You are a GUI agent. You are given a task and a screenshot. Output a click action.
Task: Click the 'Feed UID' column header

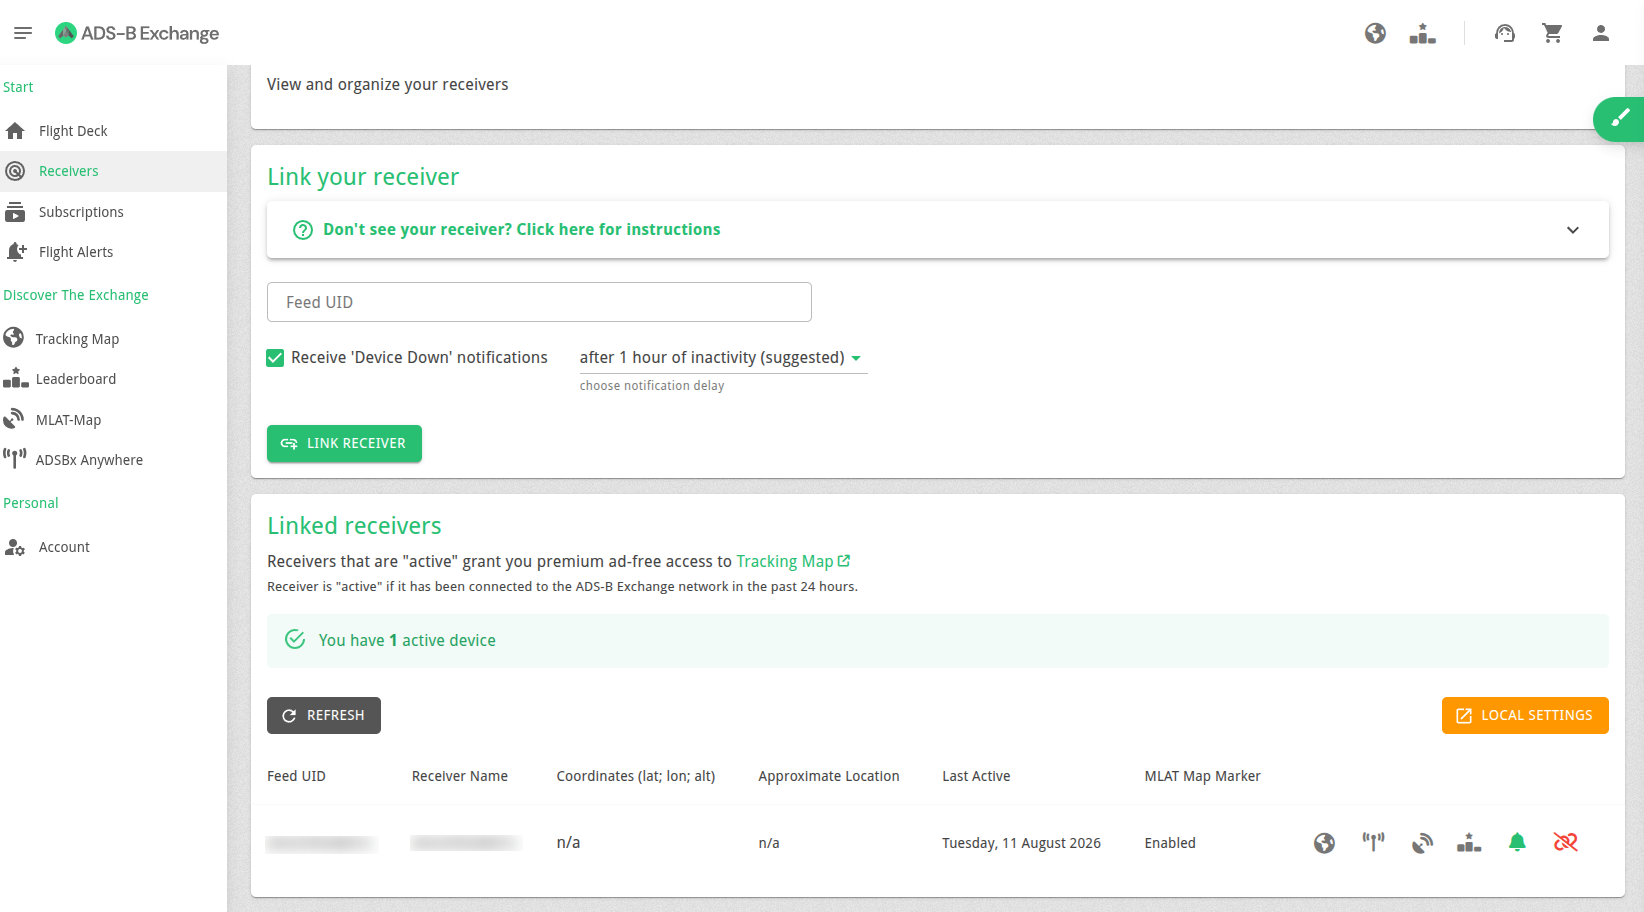pyautogui.click(x=296, y=776)
